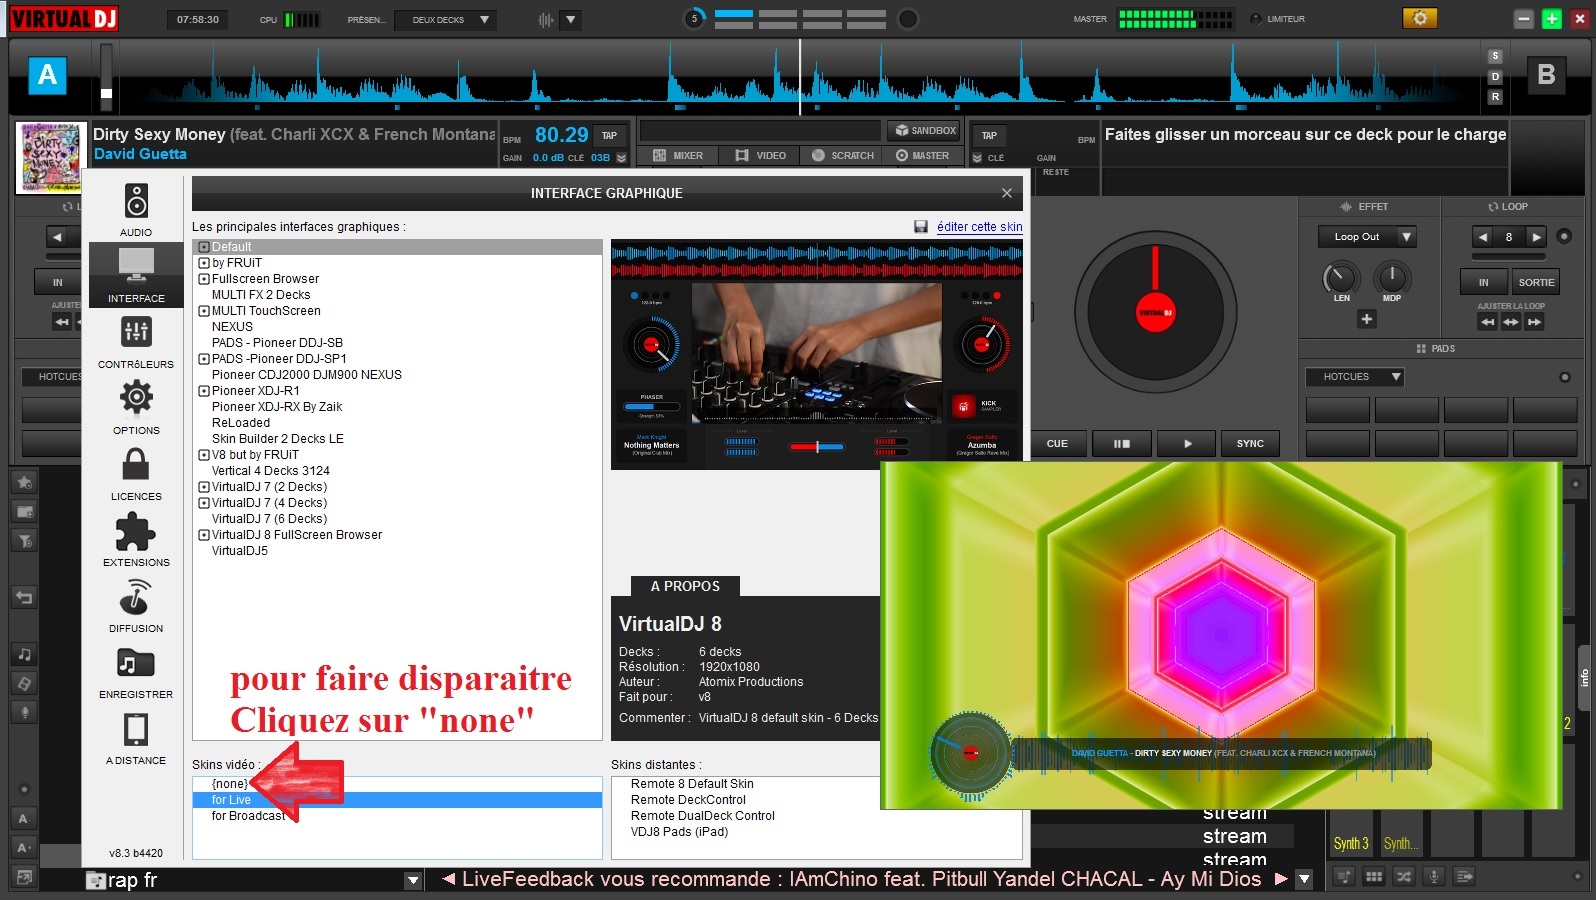Halve loop size with deck B left arrow
The width and height of the screenshot is (1596, 902).
pyautogui.click(x=1483, y=237)
